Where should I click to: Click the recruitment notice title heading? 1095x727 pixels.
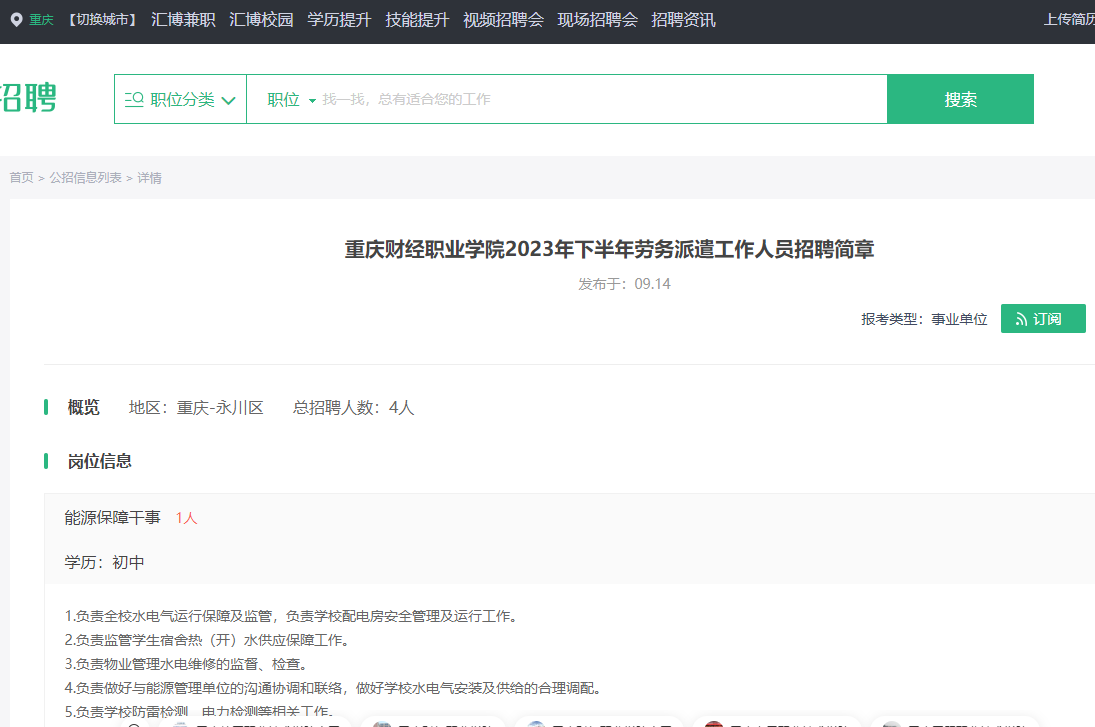pos(610,249)
